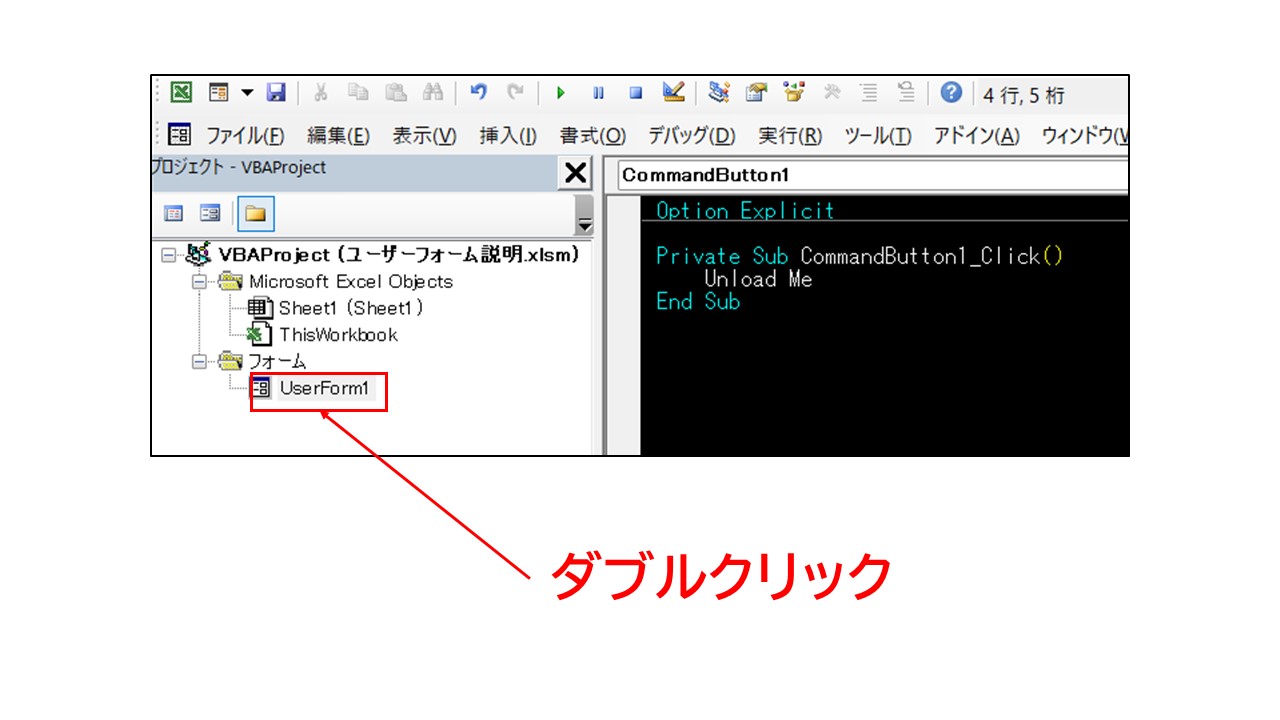Screen dimensions: 1280x720
Task: Run the macro with green play icon
Action: point(561,93)
